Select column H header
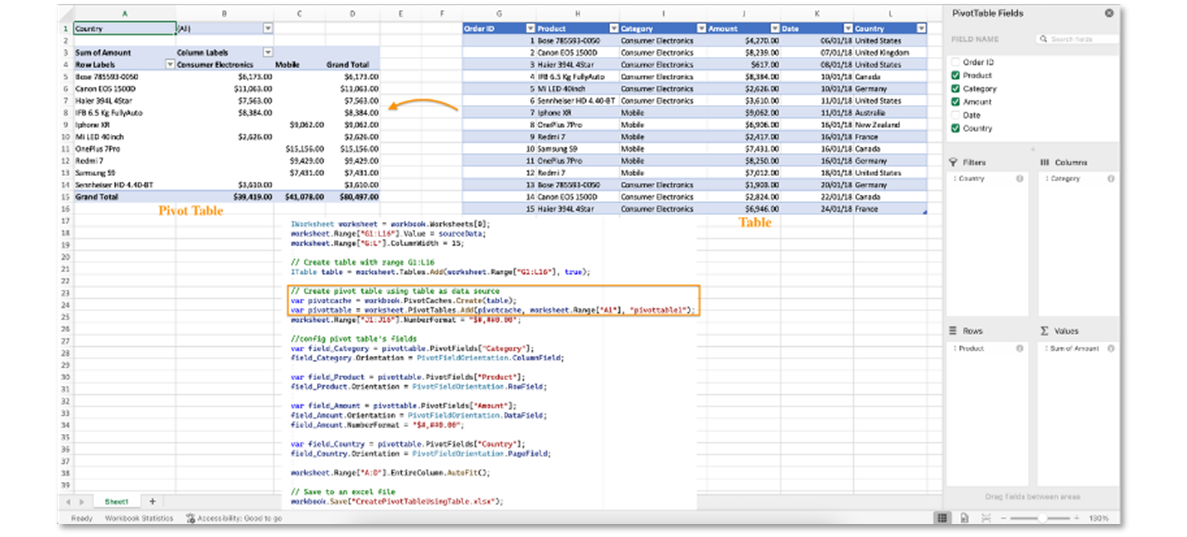 click(578, 14)
